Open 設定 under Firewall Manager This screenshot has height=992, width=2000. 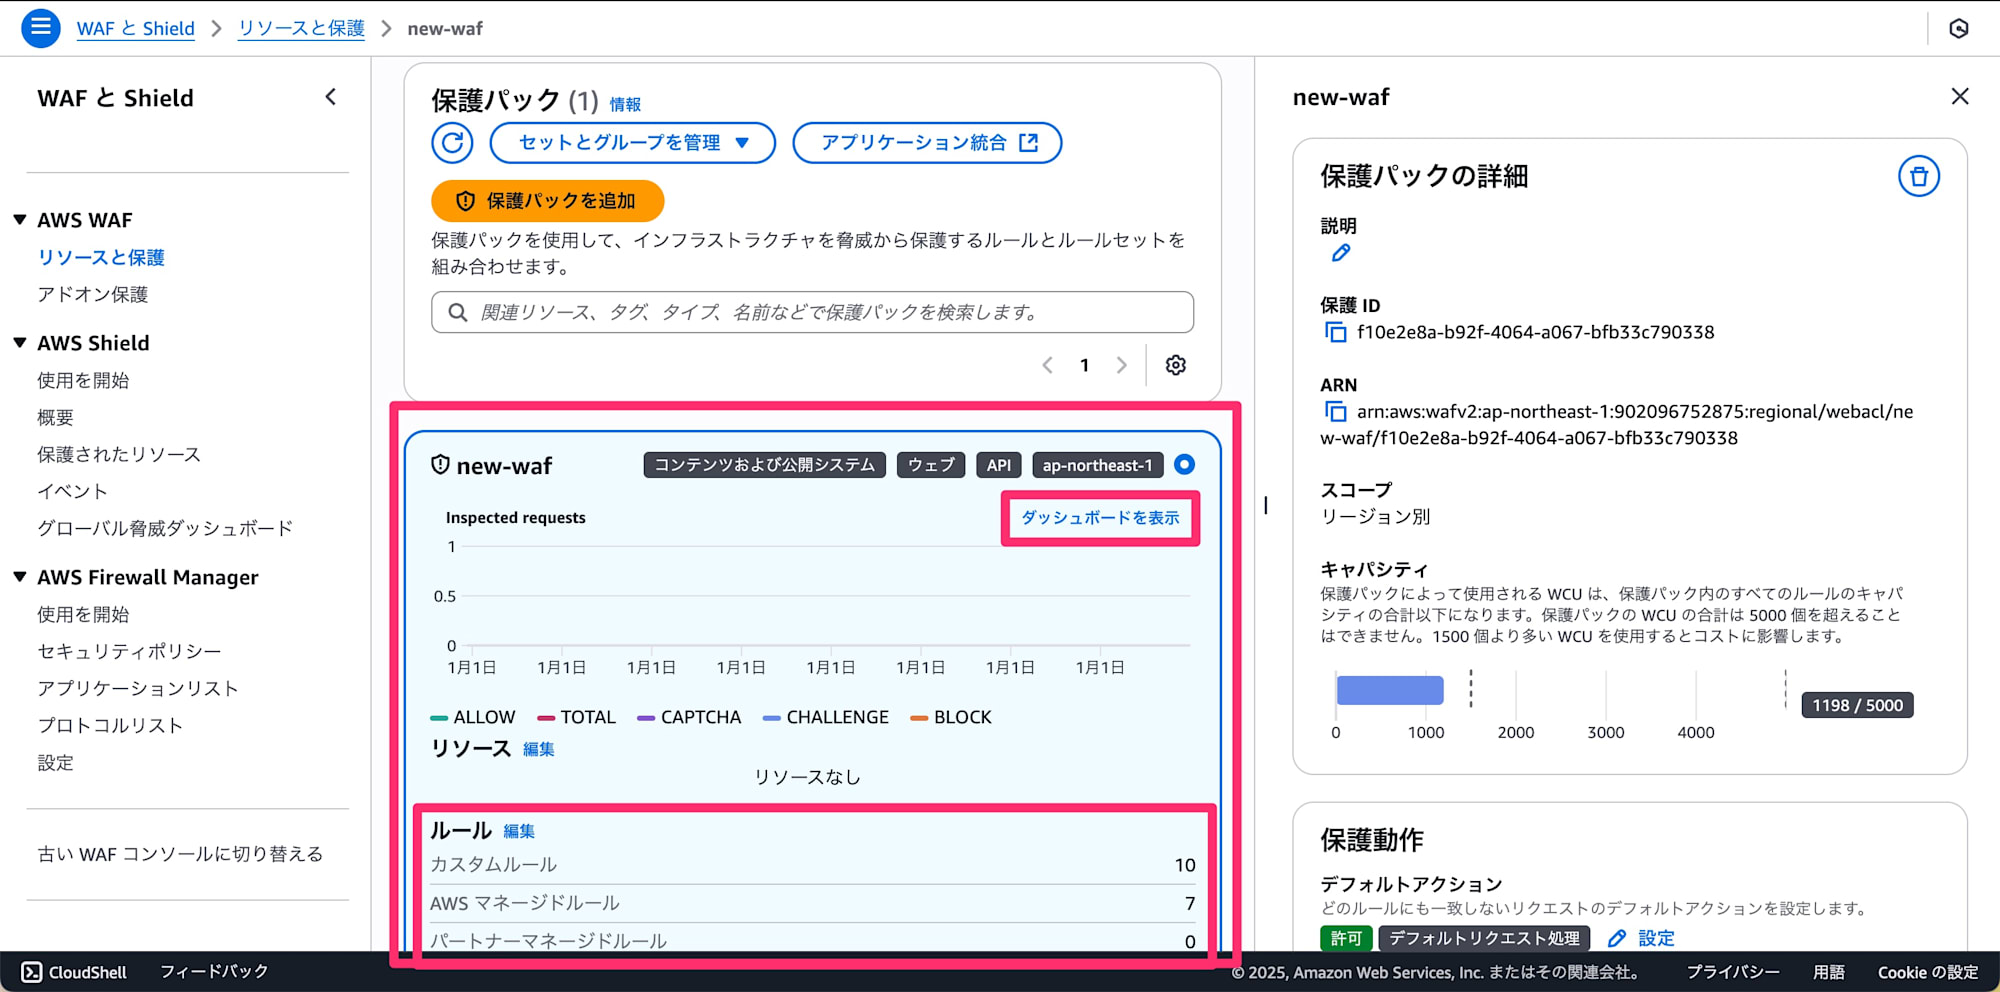tap(56, 762)
